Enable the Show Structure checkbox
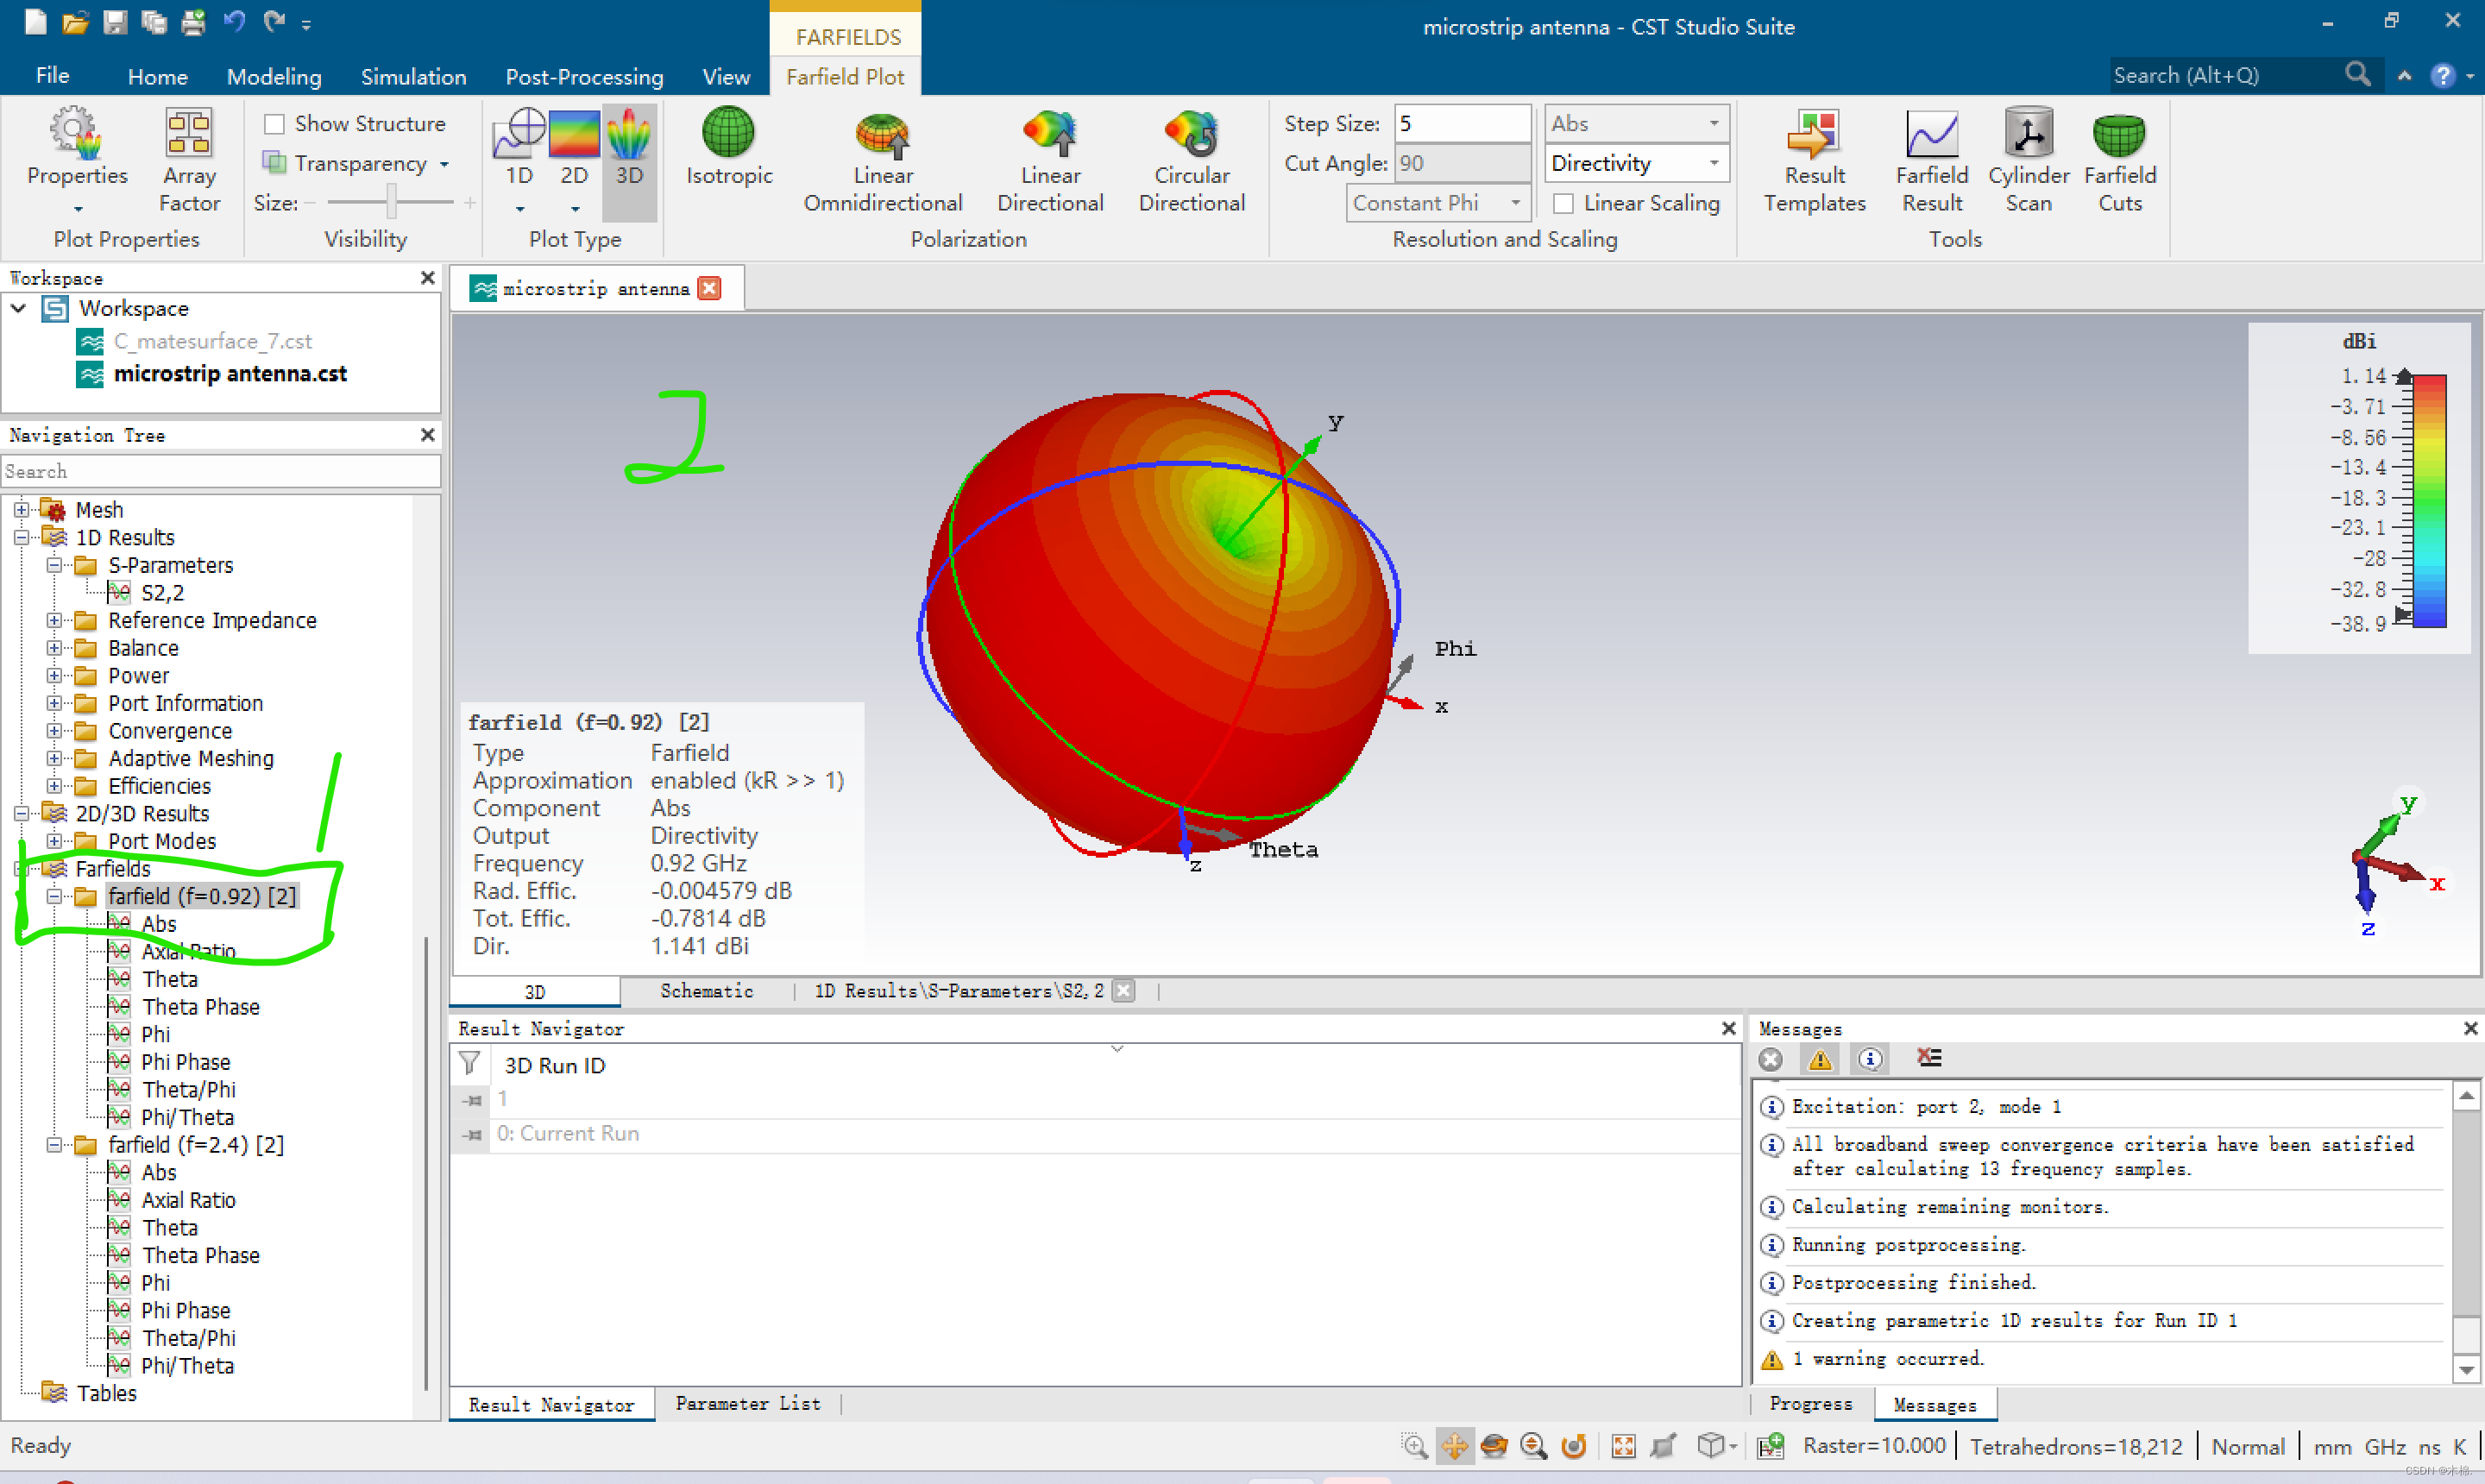Image resolution: width=2485 pixels, height=1484 pixels. pyautogui.click(x=274, y=124)
